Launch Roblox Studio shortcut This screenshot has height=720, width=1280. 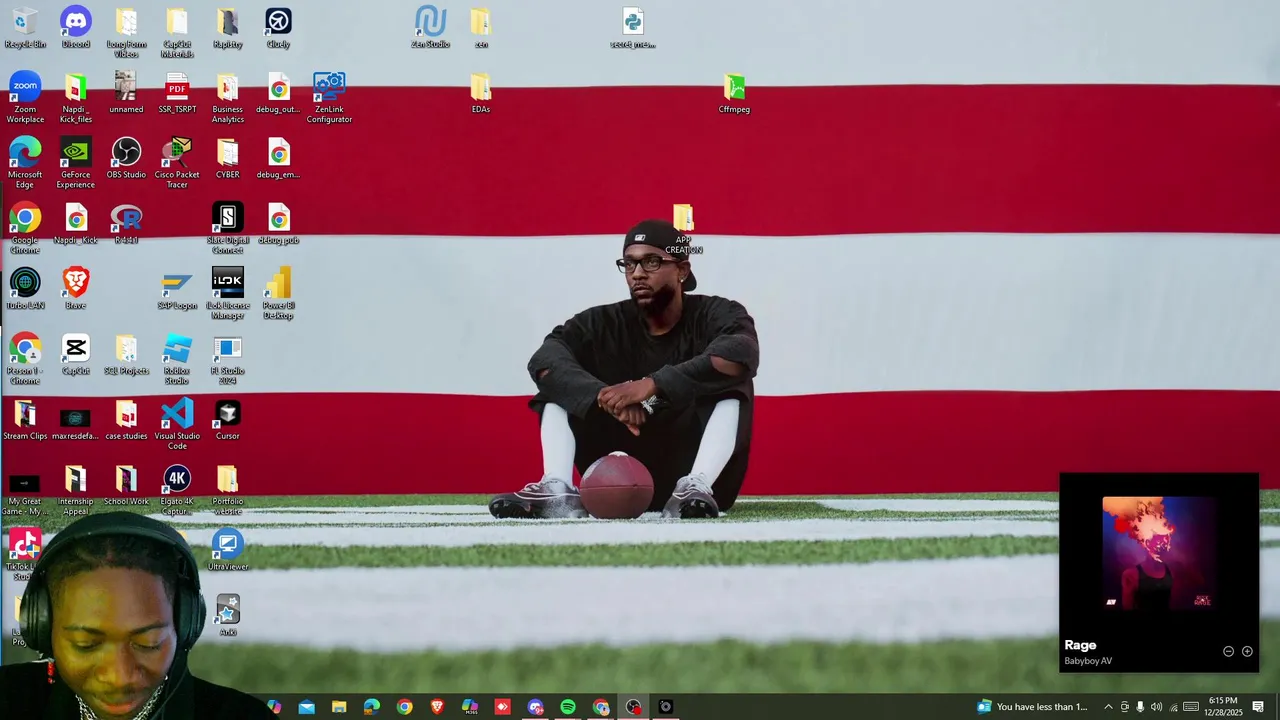[x=177, y=359]
